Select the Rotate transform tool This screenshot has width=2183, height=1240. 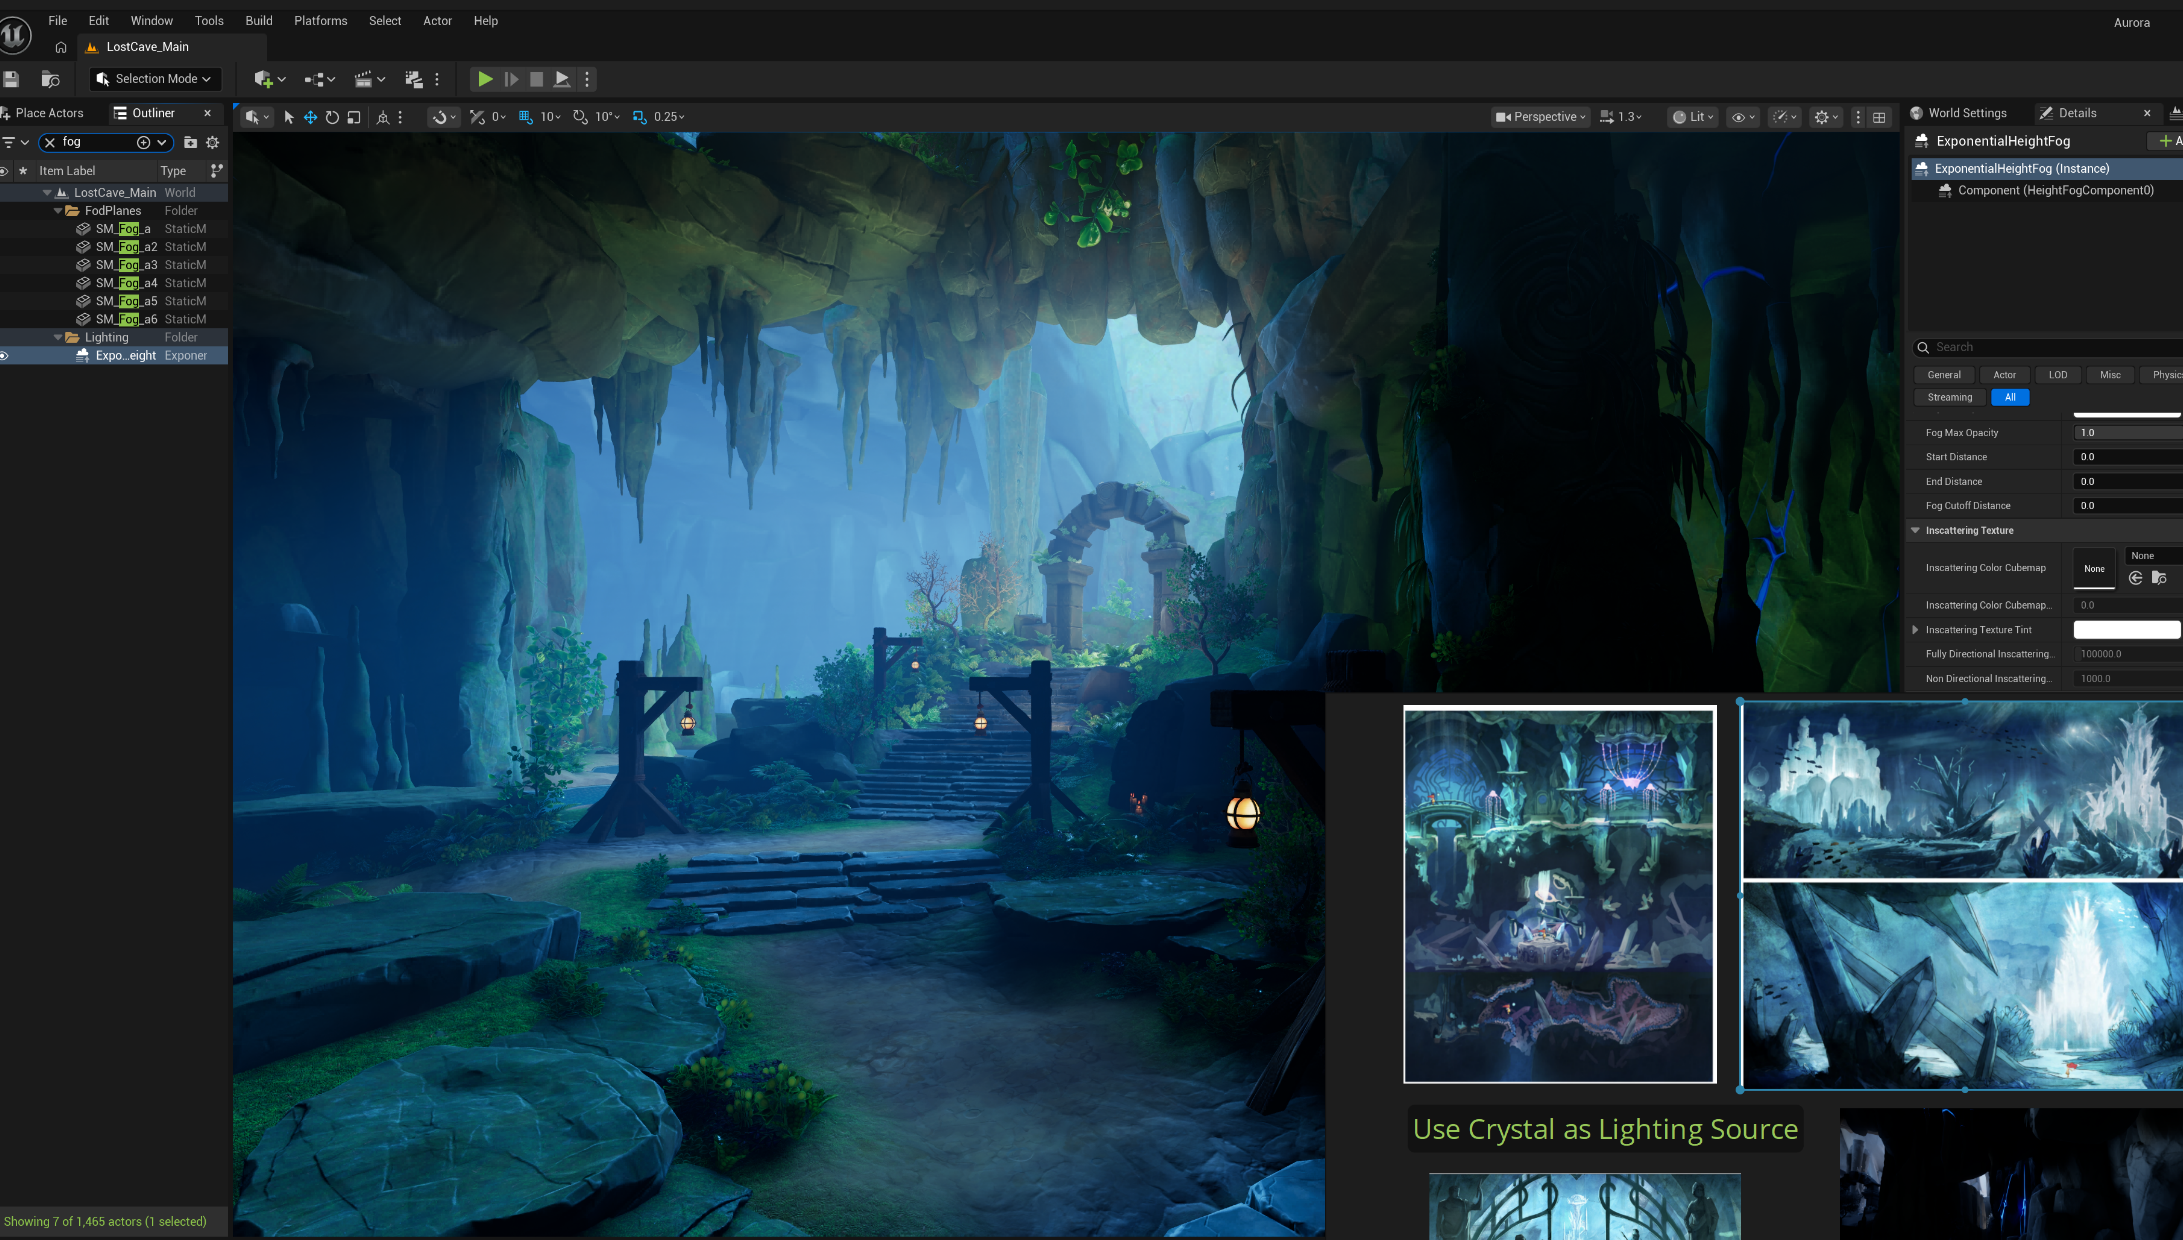[x=332, y=117]
